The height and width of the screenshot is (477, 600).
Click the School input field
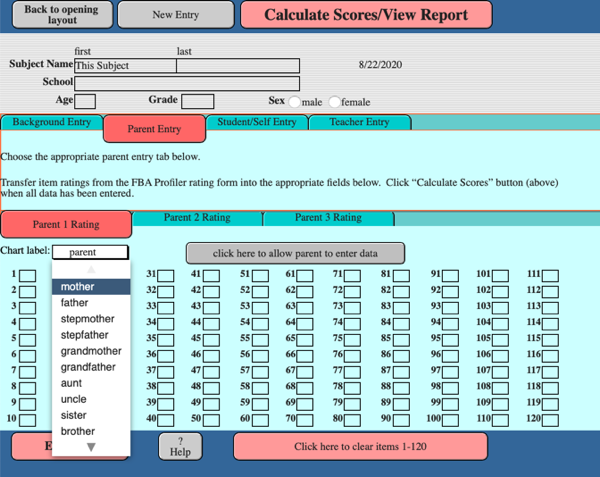pyautogui.click(x=186, y=83)
